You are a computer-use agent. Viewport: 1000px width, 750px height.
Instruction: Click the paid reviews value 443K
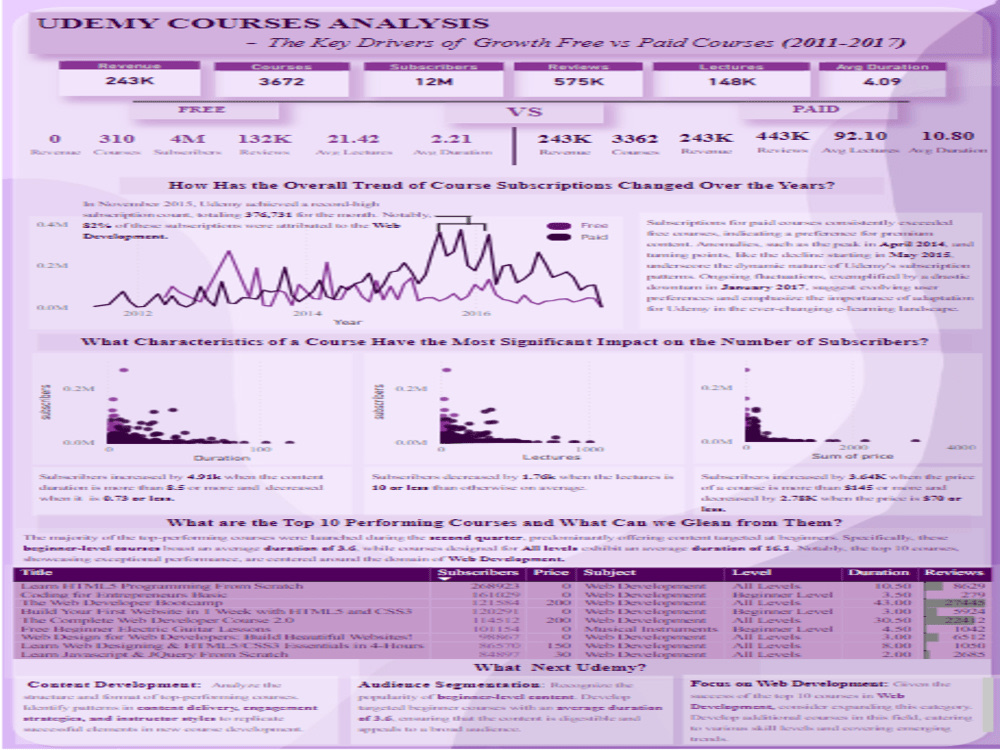(783, 136)
